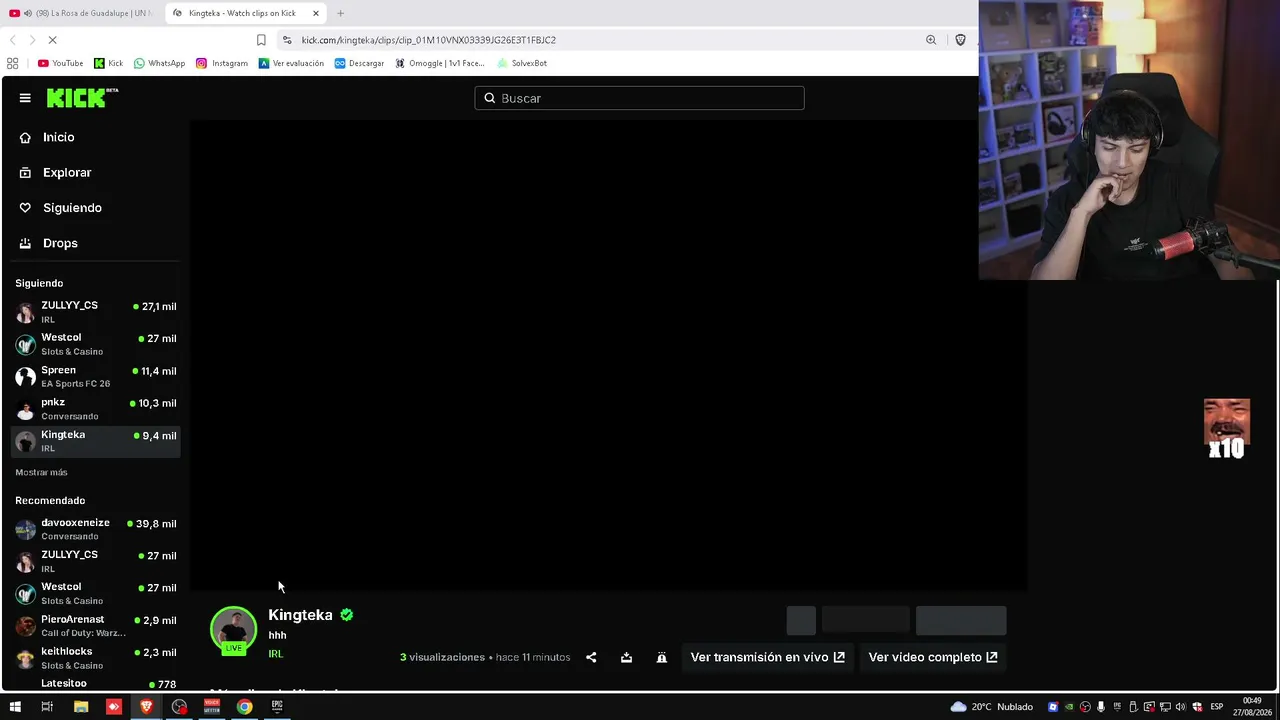Download the clip with the download icon

click(626, 657)
